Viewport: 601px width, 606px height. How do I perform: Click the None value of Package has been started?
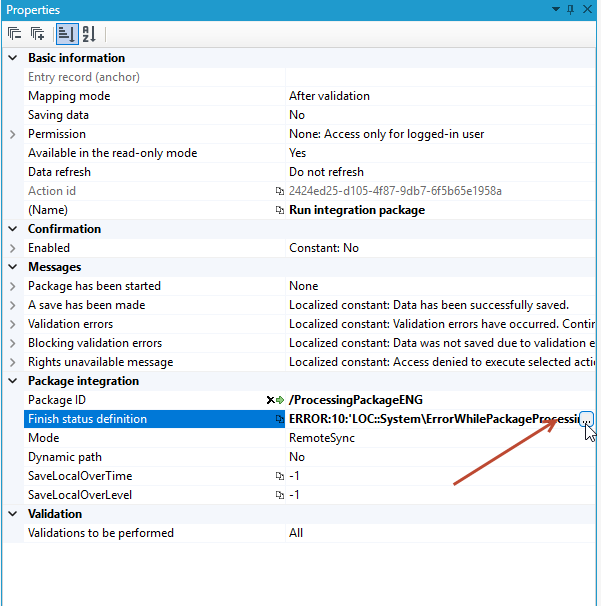[303, 286]
